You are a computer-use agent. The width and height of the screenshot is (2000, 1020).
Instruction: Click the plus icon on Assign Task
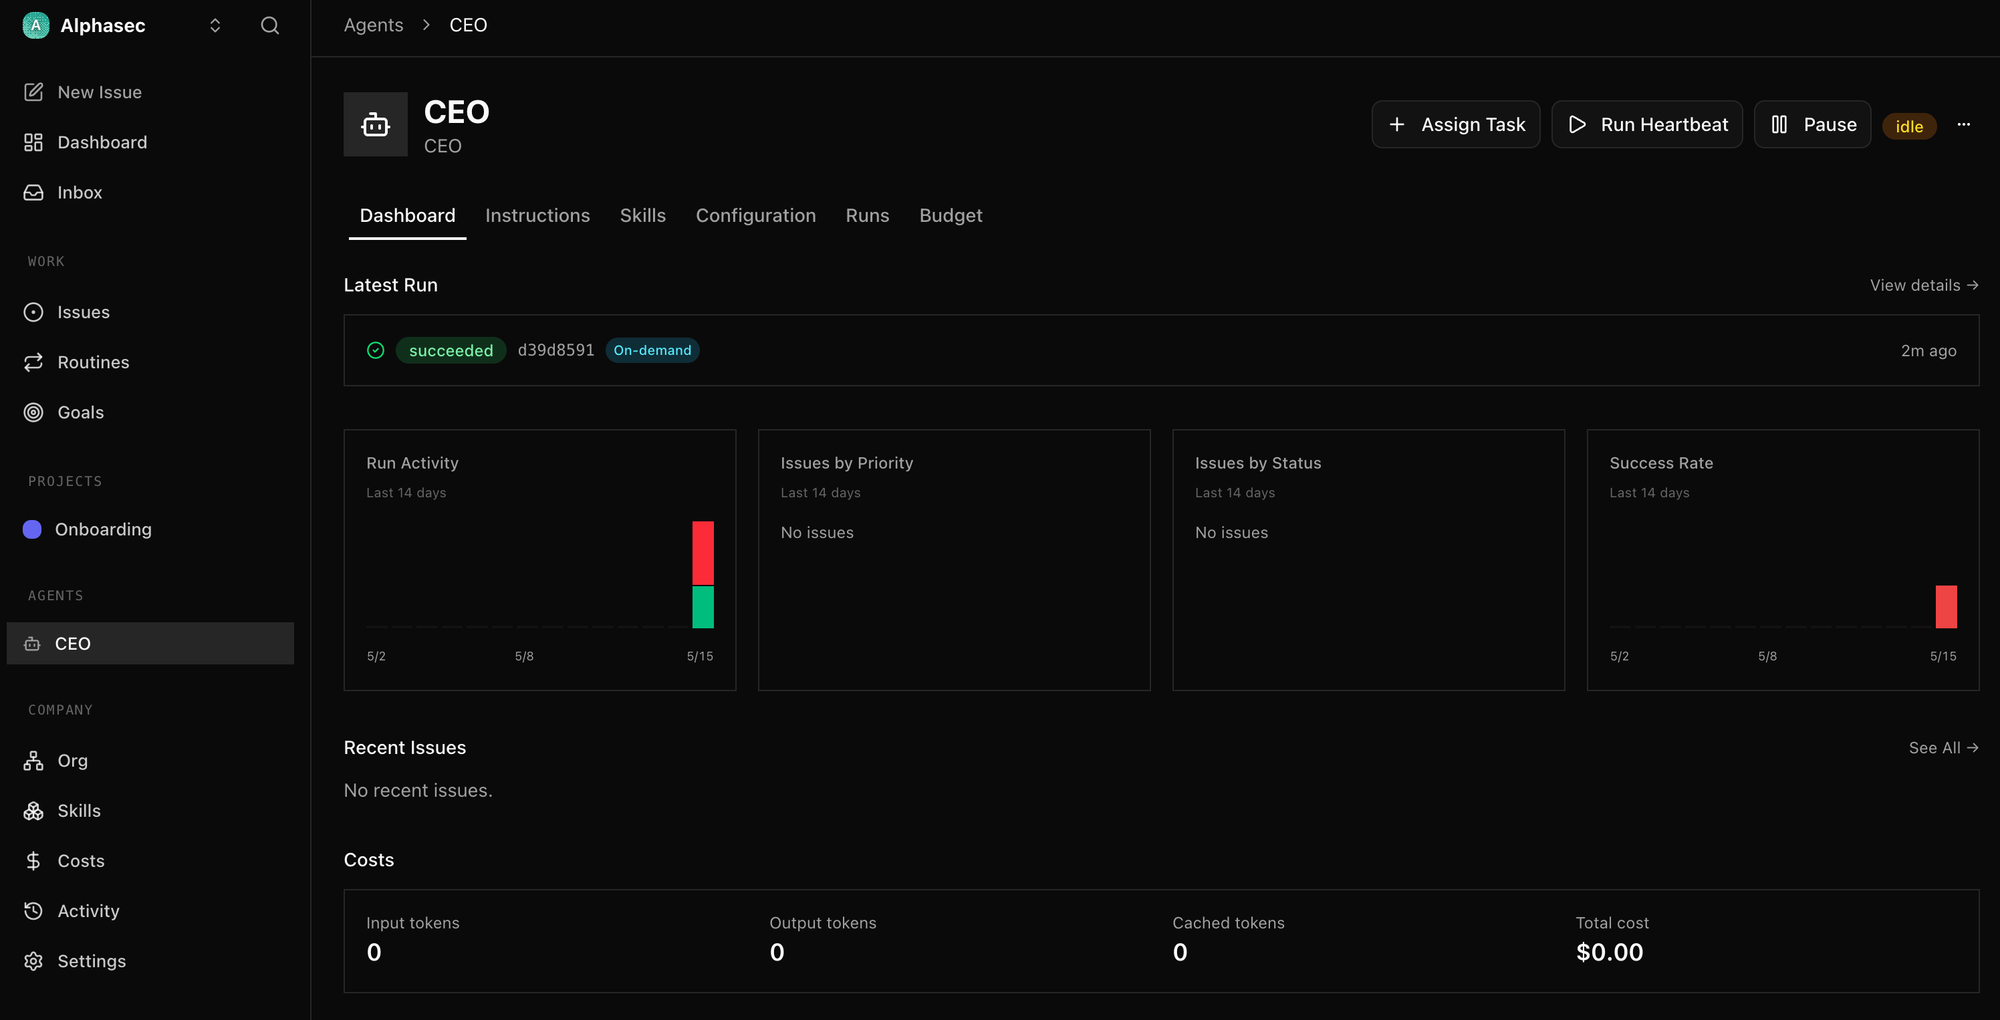1397,124
